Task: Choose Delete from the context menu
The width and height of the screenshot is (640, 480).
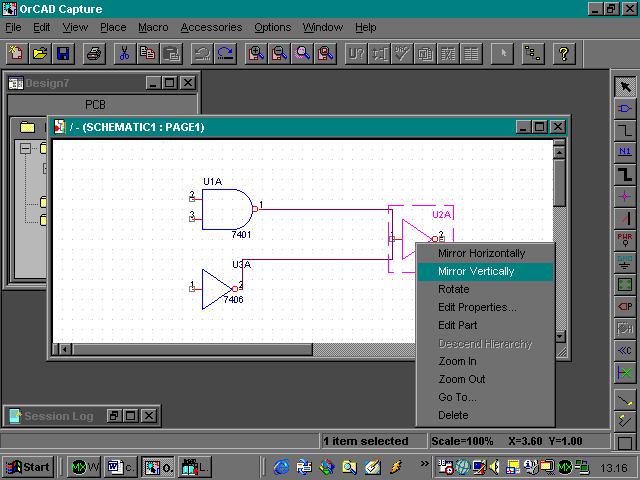Action: [x=485, y=415]
